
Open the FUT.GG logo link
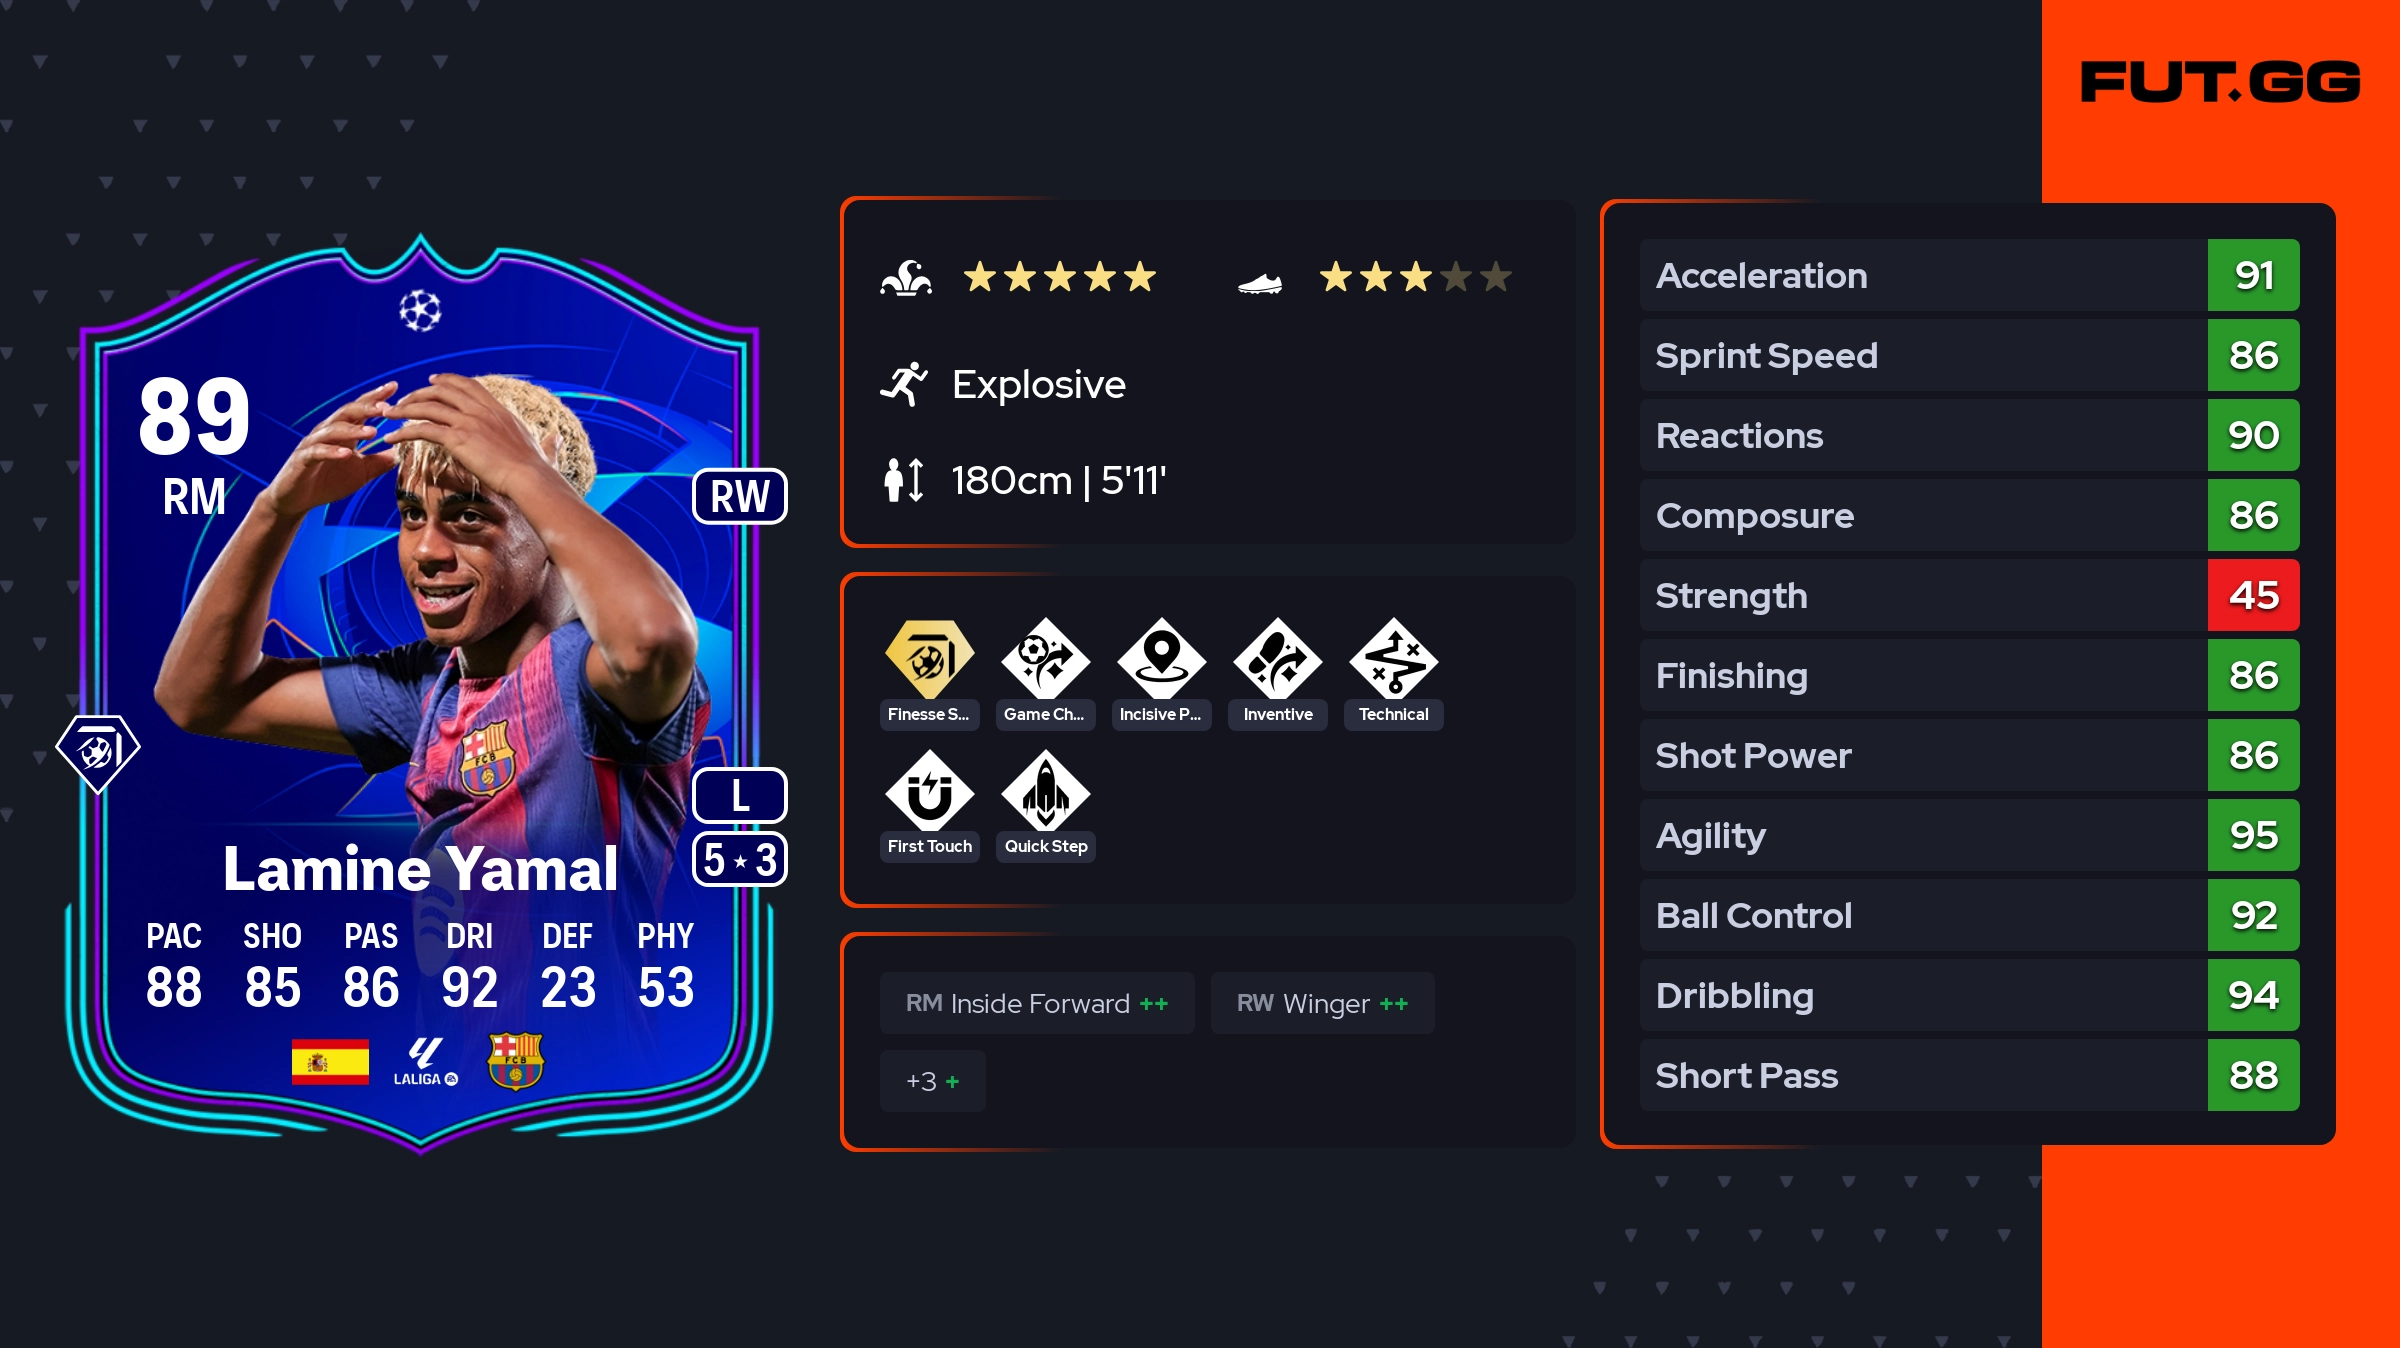2220,82
